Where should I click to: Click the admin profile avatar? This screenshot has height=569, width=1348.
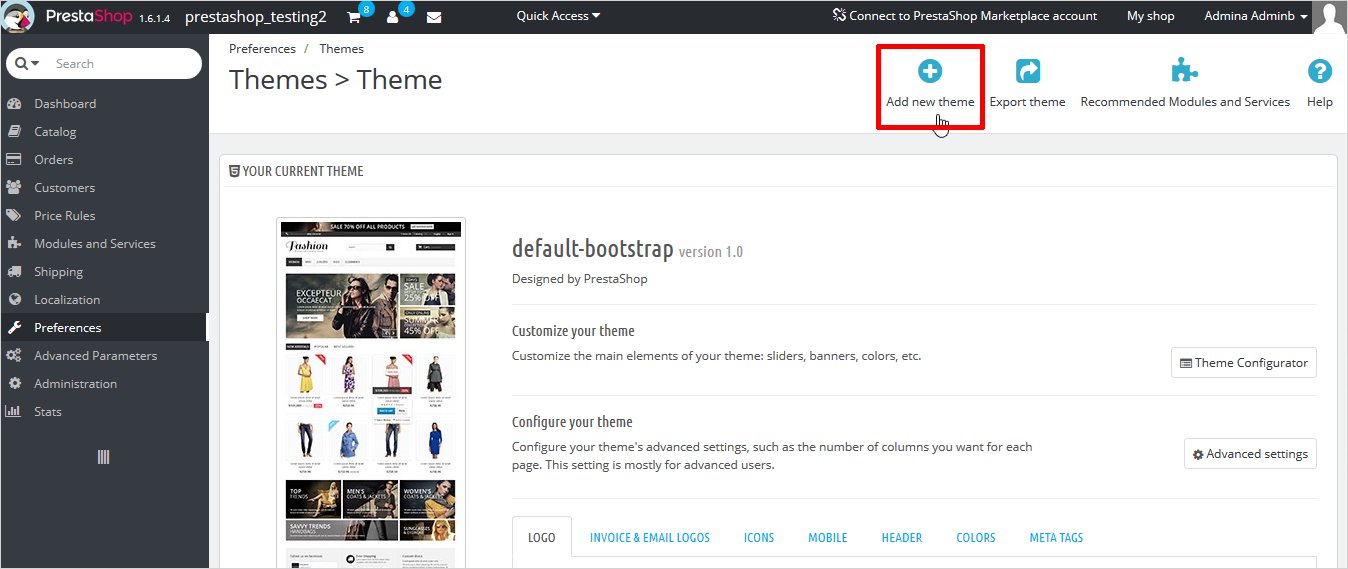(x=1330, y=17)
